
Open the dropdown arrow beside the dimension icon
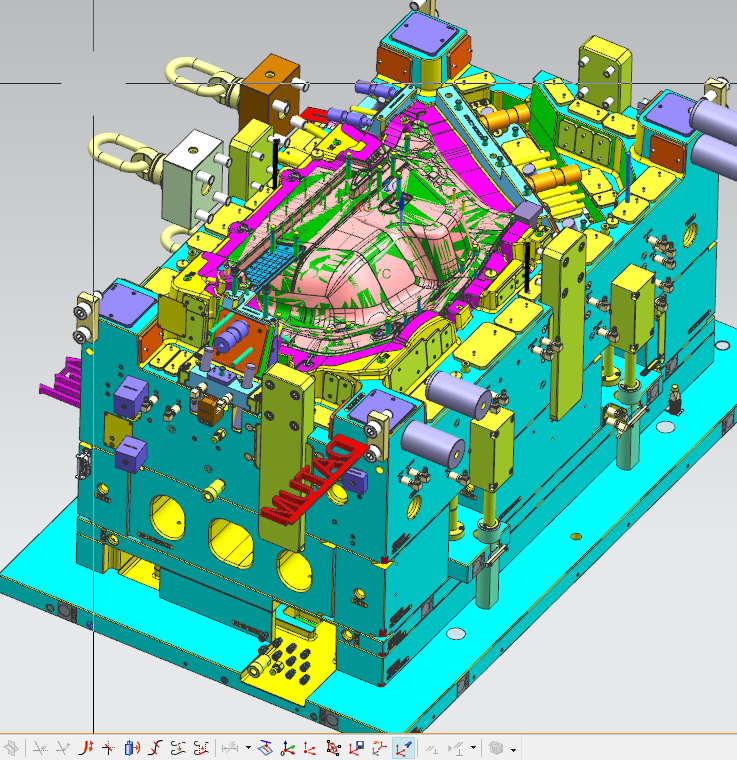[248, 748]
